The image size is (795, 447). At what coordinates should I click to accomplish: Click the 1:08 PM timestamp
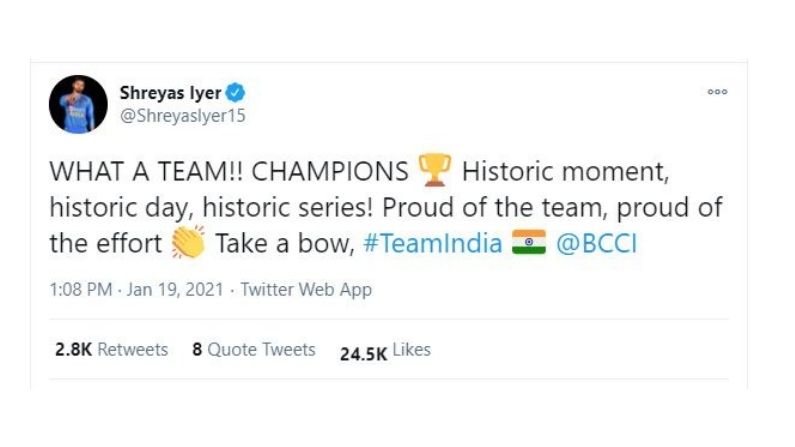(81, 289)
